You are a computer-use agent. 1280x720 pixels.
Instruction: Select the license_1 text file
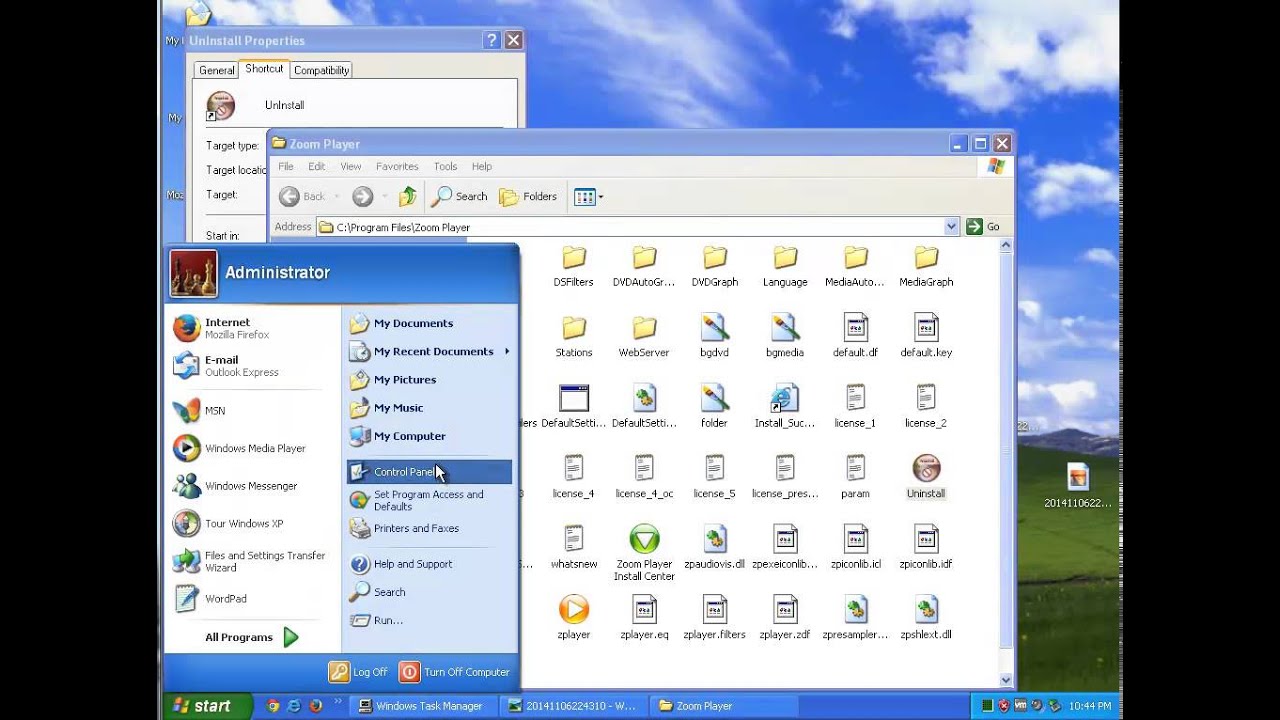pos(855,407)
